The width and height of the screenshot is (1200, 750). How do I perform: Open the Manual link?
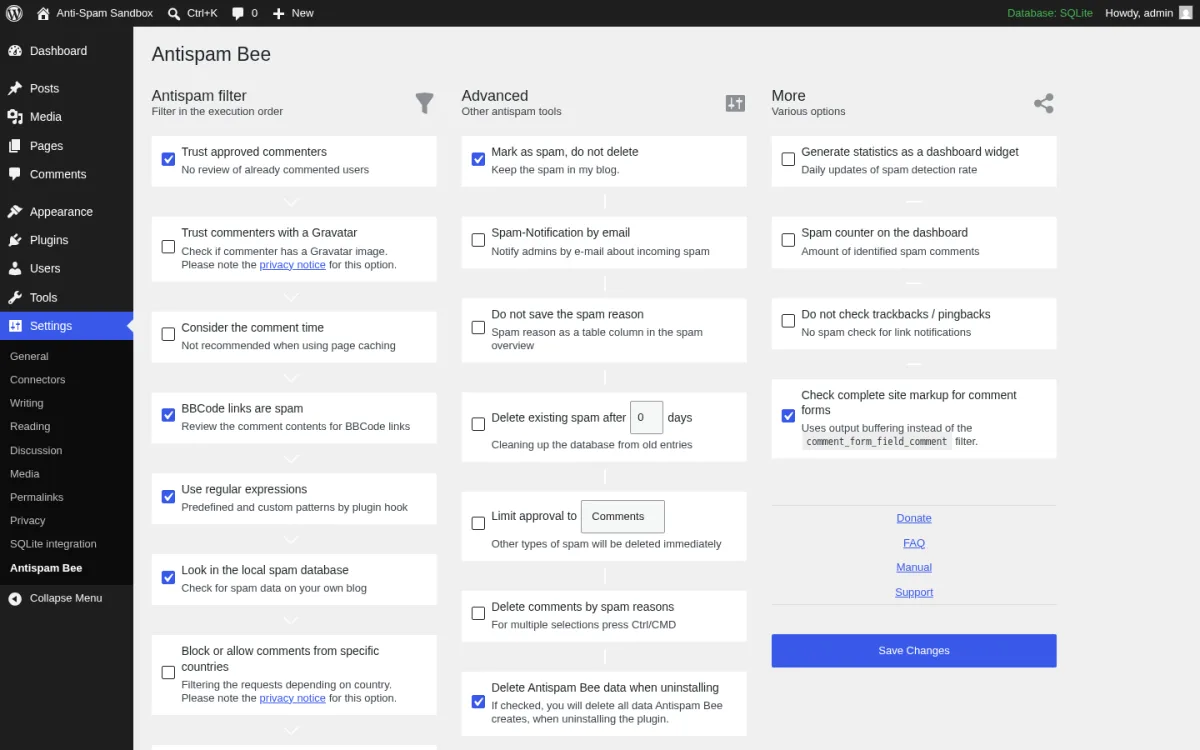(914, 567)
